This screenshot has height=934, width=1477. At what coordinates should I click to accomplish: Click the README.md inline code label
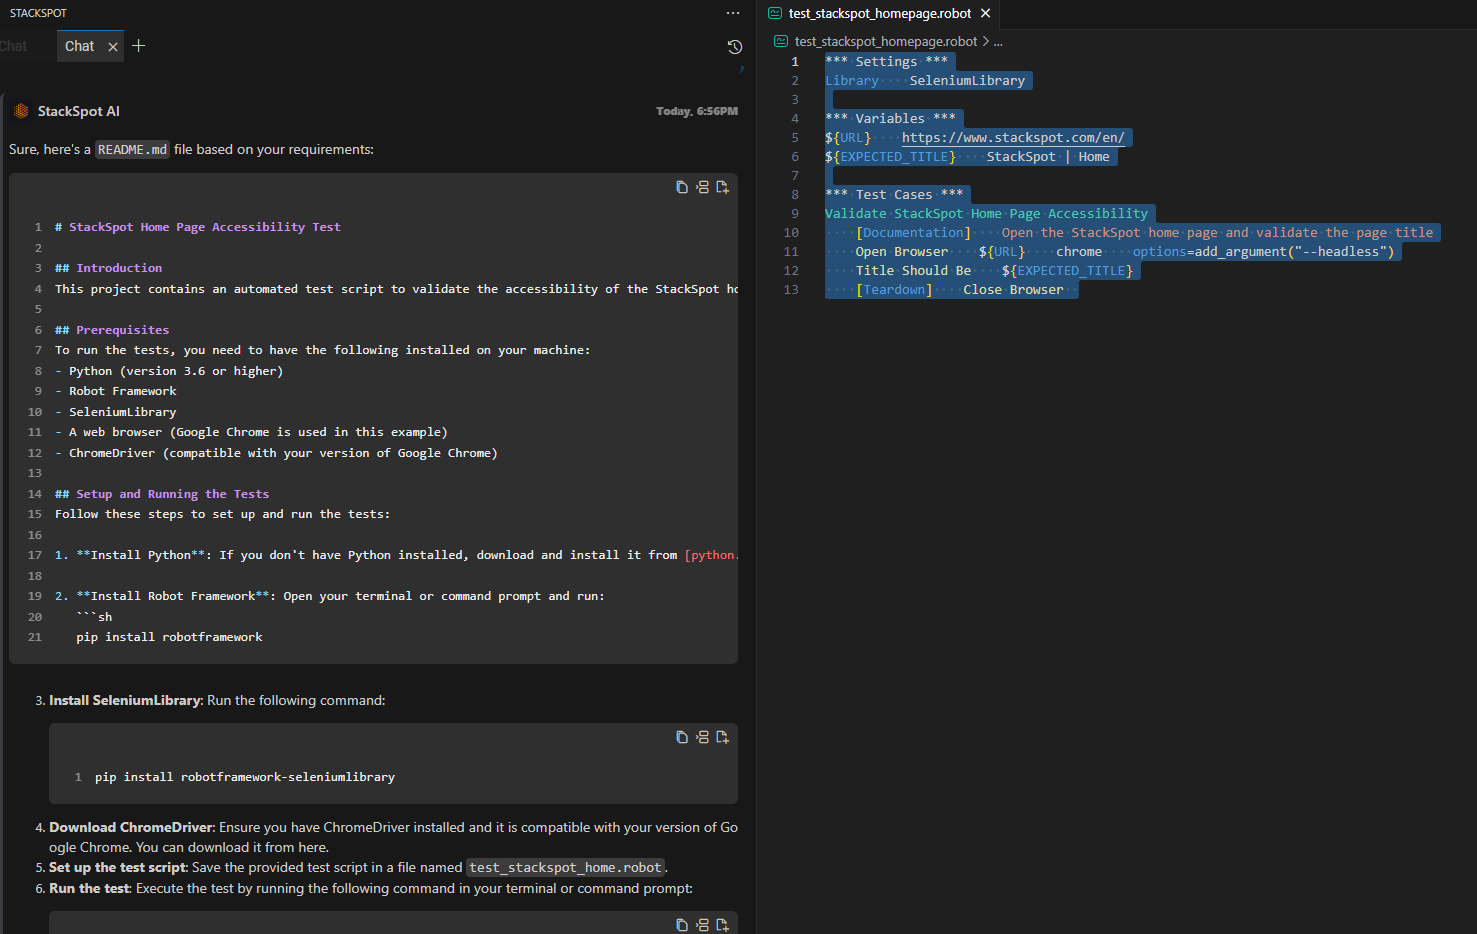pos(132,150)
